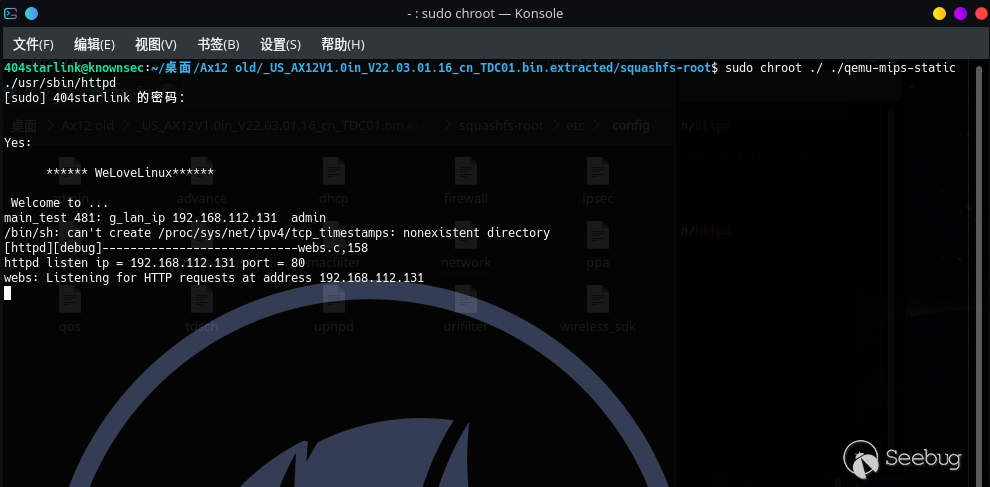990x487 pixels.
Task: Open the 文件(F) menu
Action: (x=33, y=45)
